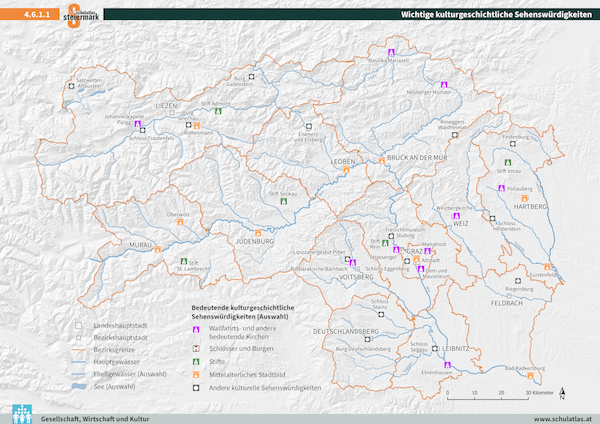Click the legend icon for Schlösser und Burgen

coord(196,349)
